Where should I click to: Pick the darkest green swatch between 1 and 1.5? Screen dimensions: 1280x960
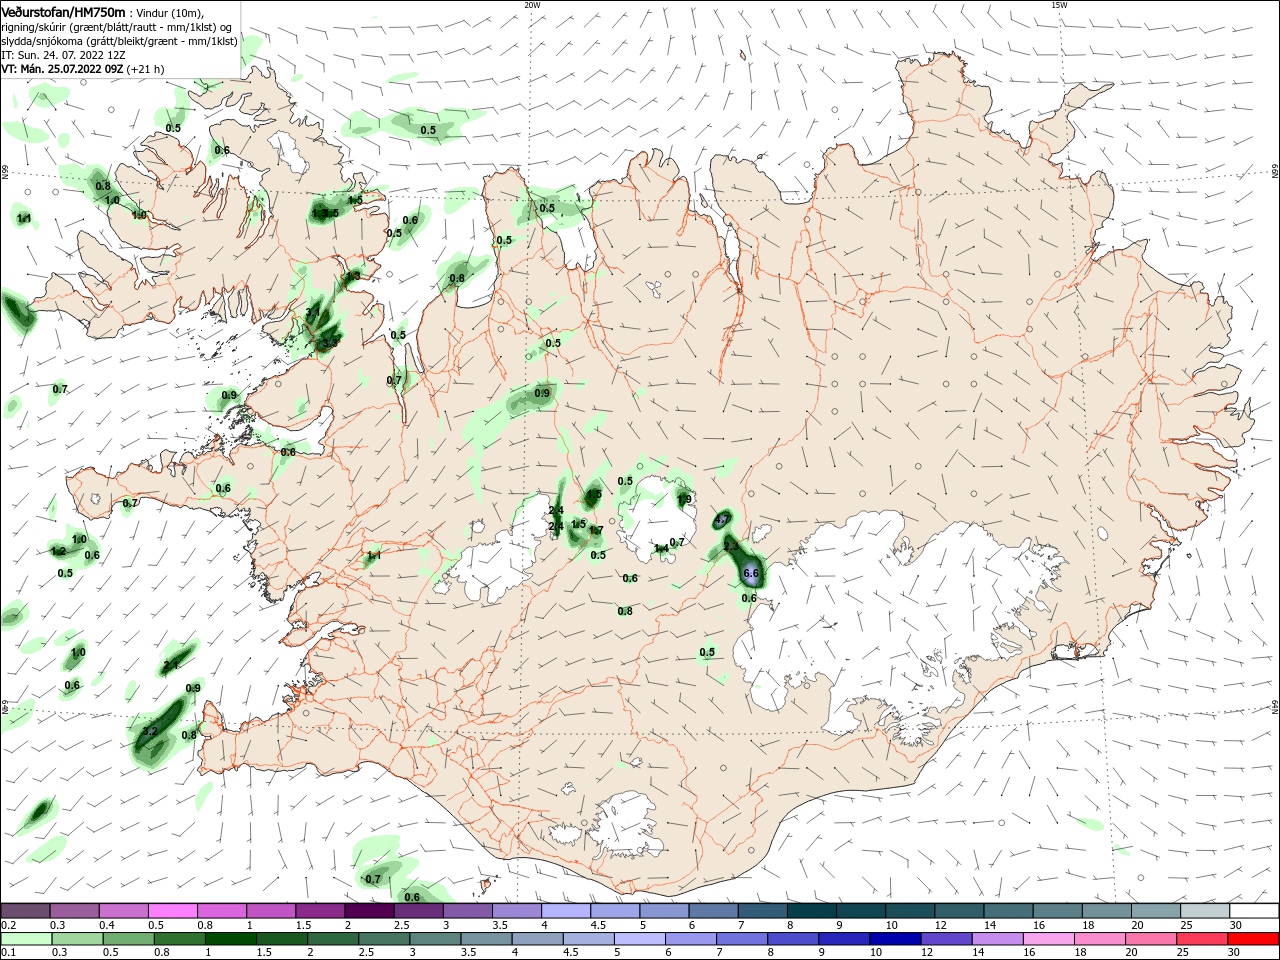point(230,939)
